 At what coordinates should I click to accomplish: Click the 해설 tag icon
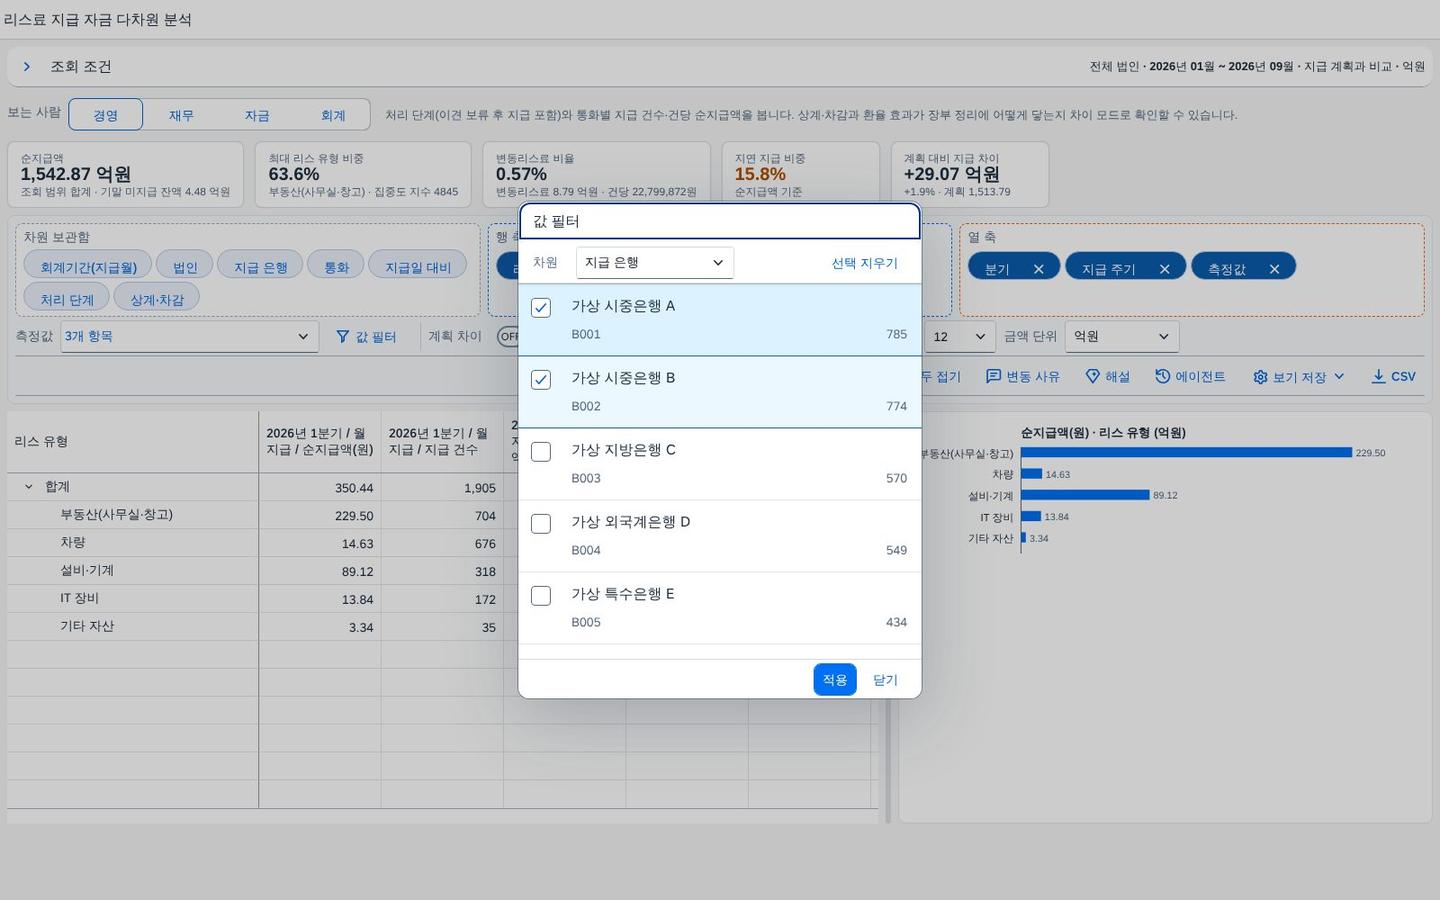coord(1093,376)
